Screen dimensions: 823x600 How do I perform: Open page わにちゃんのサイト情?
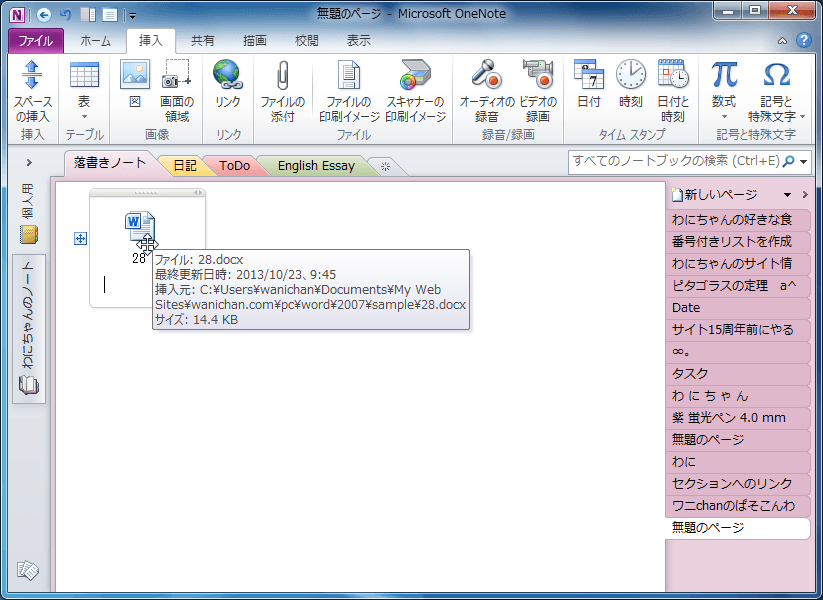tap(738, 264)
